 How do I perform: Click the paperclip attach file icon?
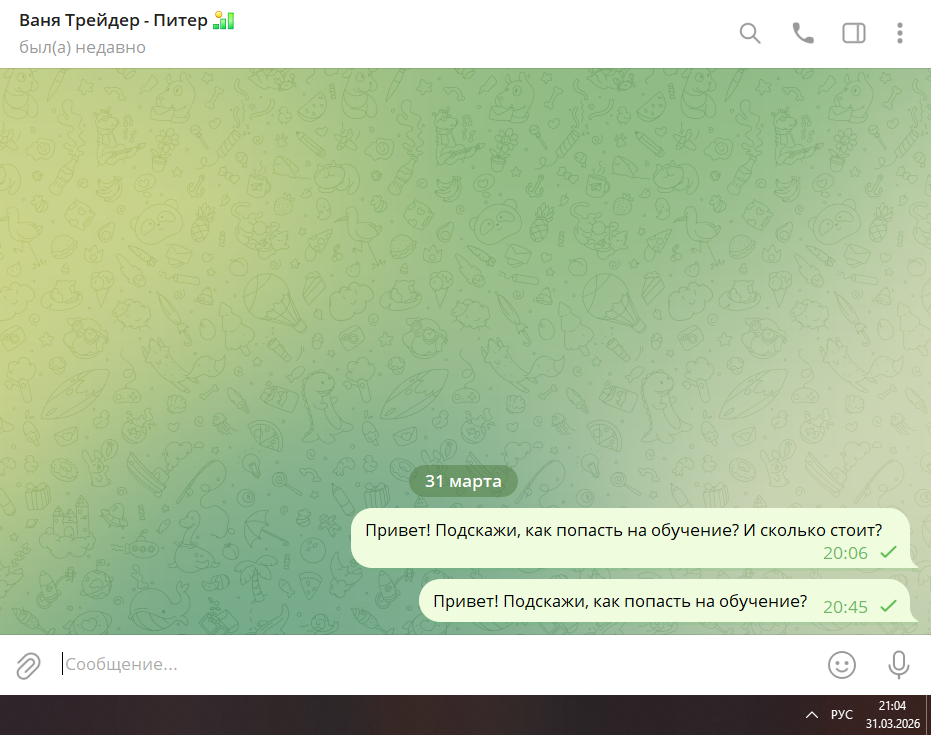pos(28,665)
